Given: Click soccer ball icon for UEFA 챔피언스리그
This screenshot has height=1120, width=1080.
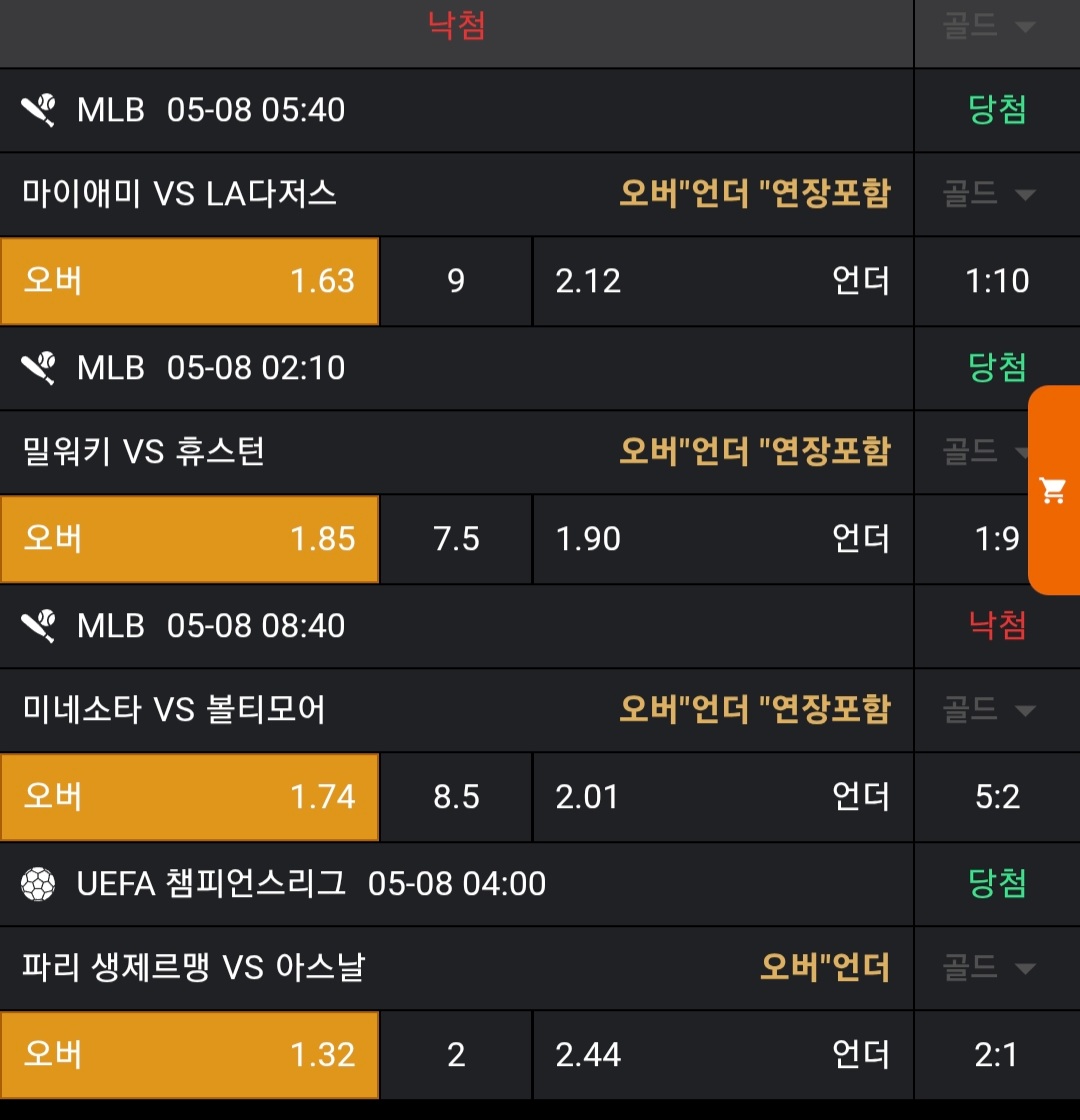Looking at the screenshot, I should 38,884.
